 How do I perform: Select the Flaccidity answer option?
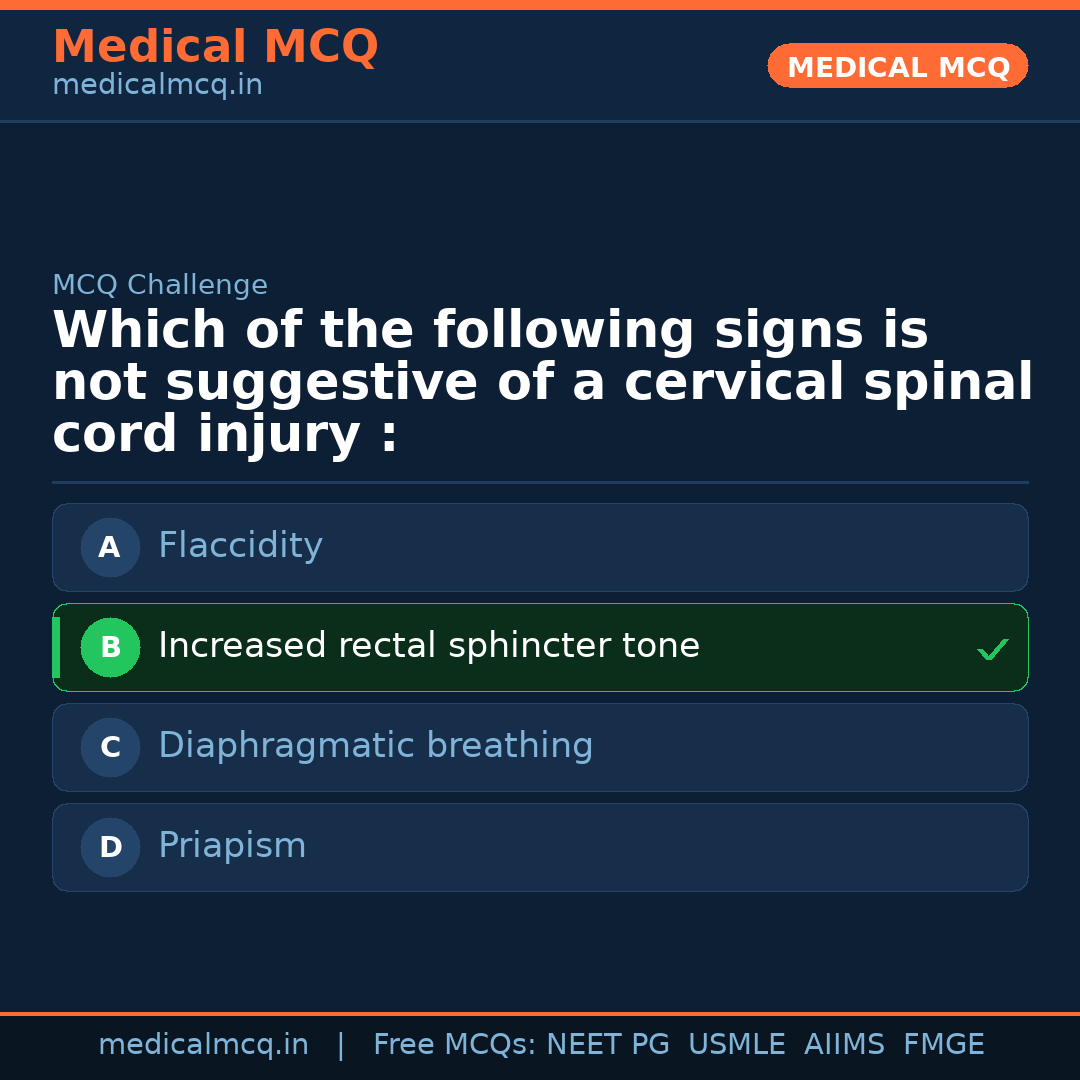[240, 546]
